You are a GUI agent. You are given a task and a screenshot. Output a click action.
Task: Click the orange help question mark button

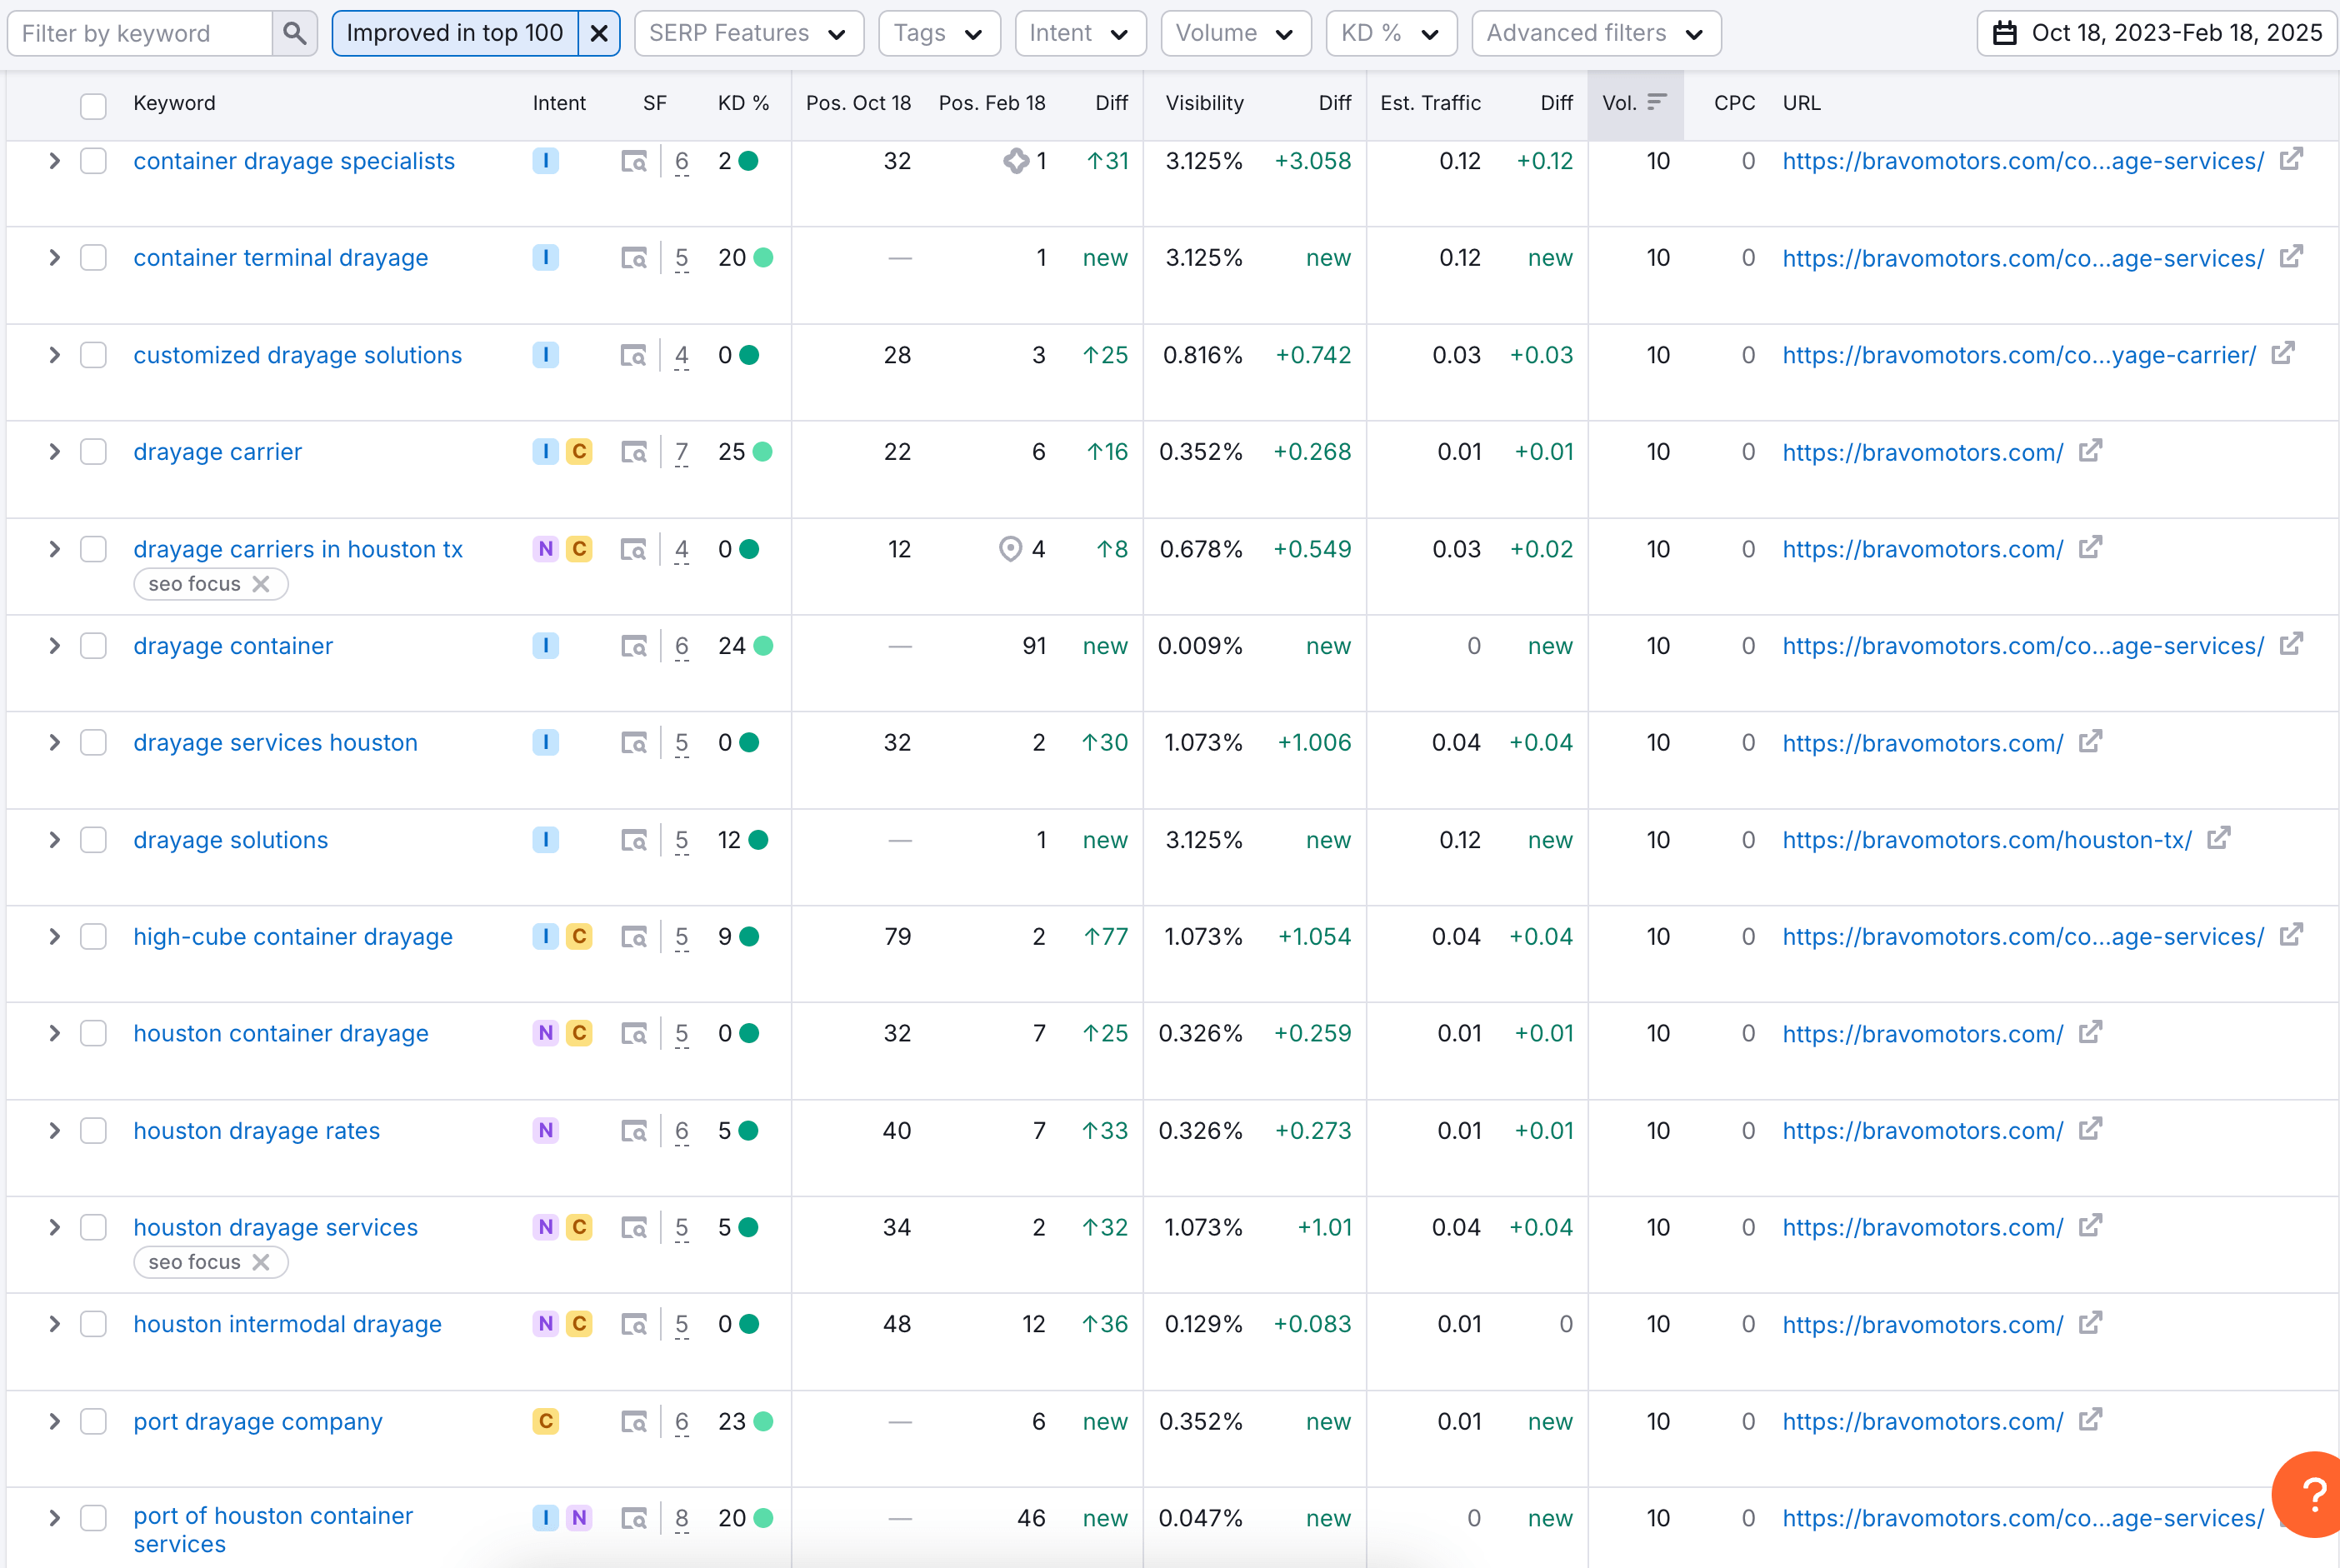click(2312, 1495)
